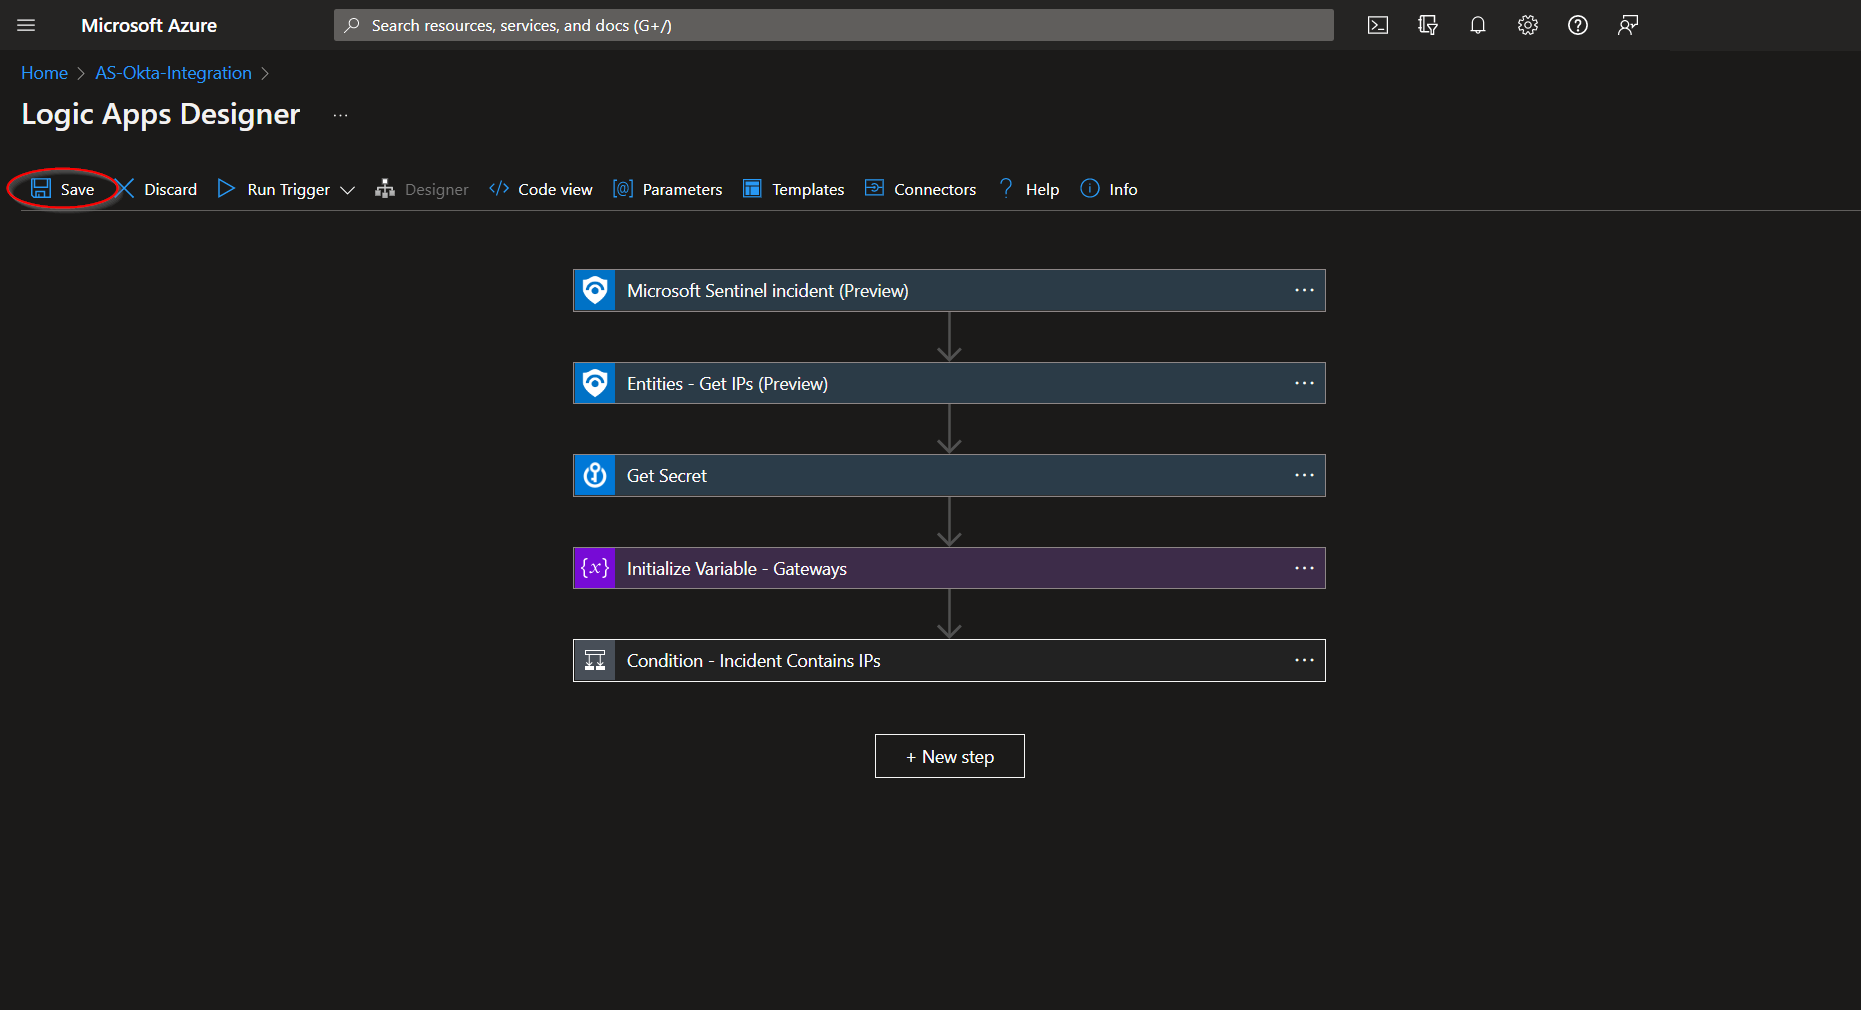Discard changes via Discard label

(x=171, y=189)
